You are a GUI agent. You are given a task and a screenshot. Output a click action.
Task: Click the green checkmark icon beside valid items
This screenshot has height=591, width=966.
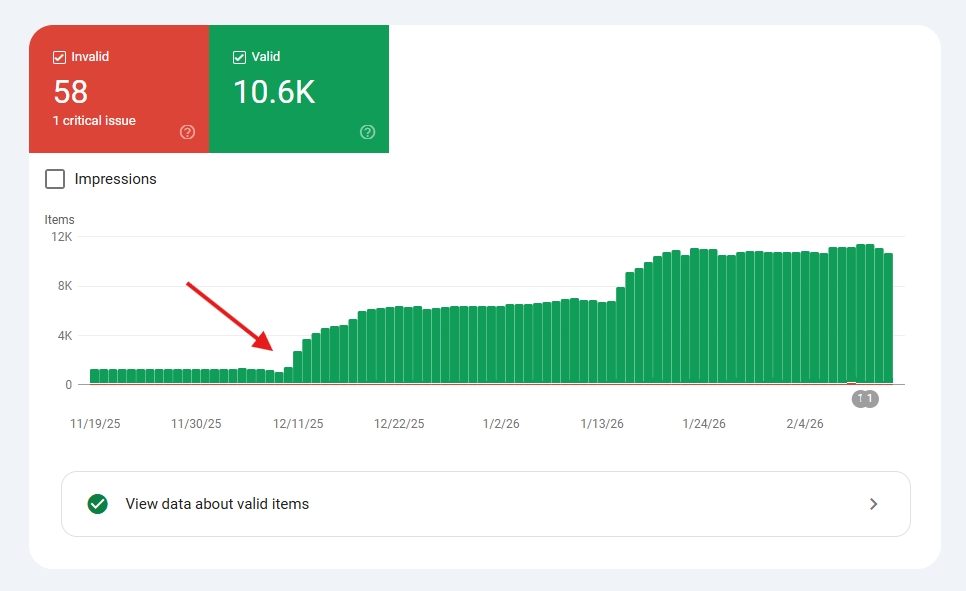97,504
